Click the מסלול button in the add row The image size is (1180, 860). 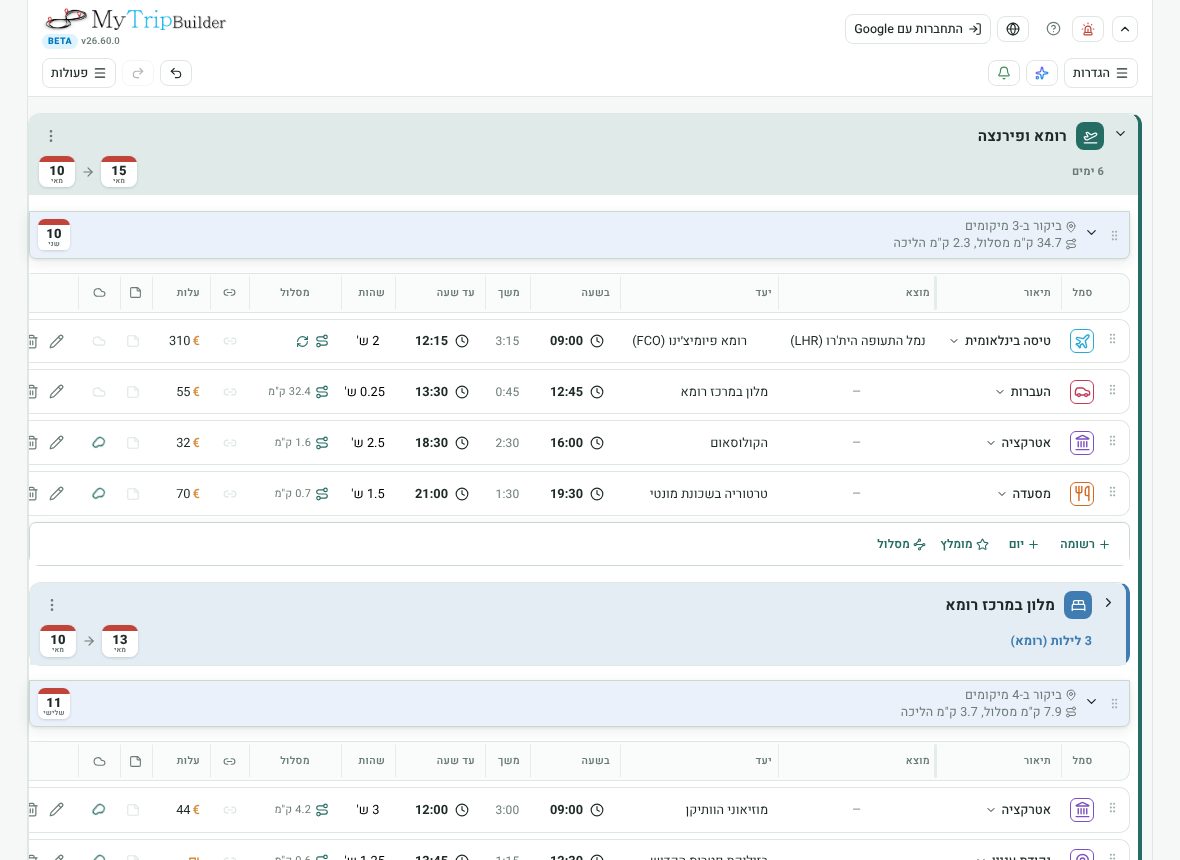(901, 544)
